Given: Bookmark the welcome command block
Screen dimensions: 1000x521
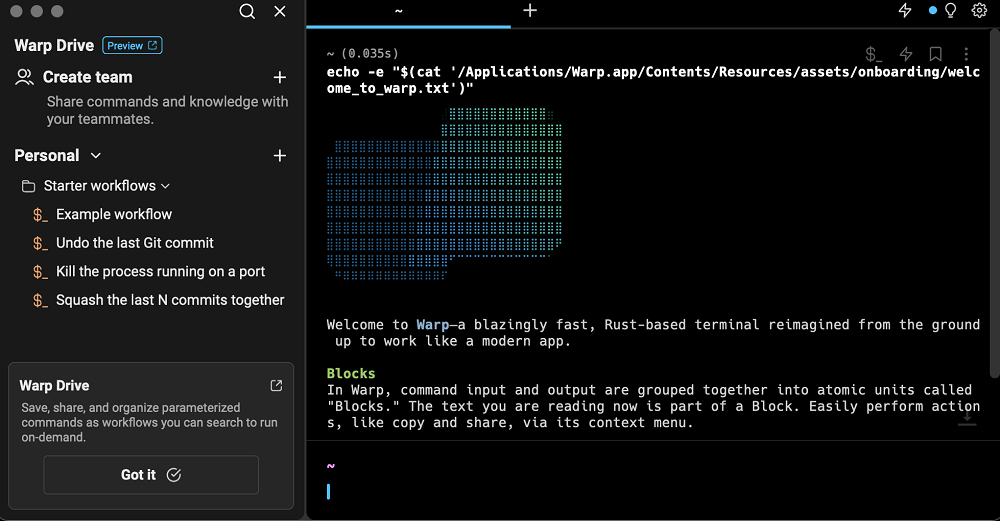Looking at the screenshot, I should pyautogui.click(x=936, y=54).
